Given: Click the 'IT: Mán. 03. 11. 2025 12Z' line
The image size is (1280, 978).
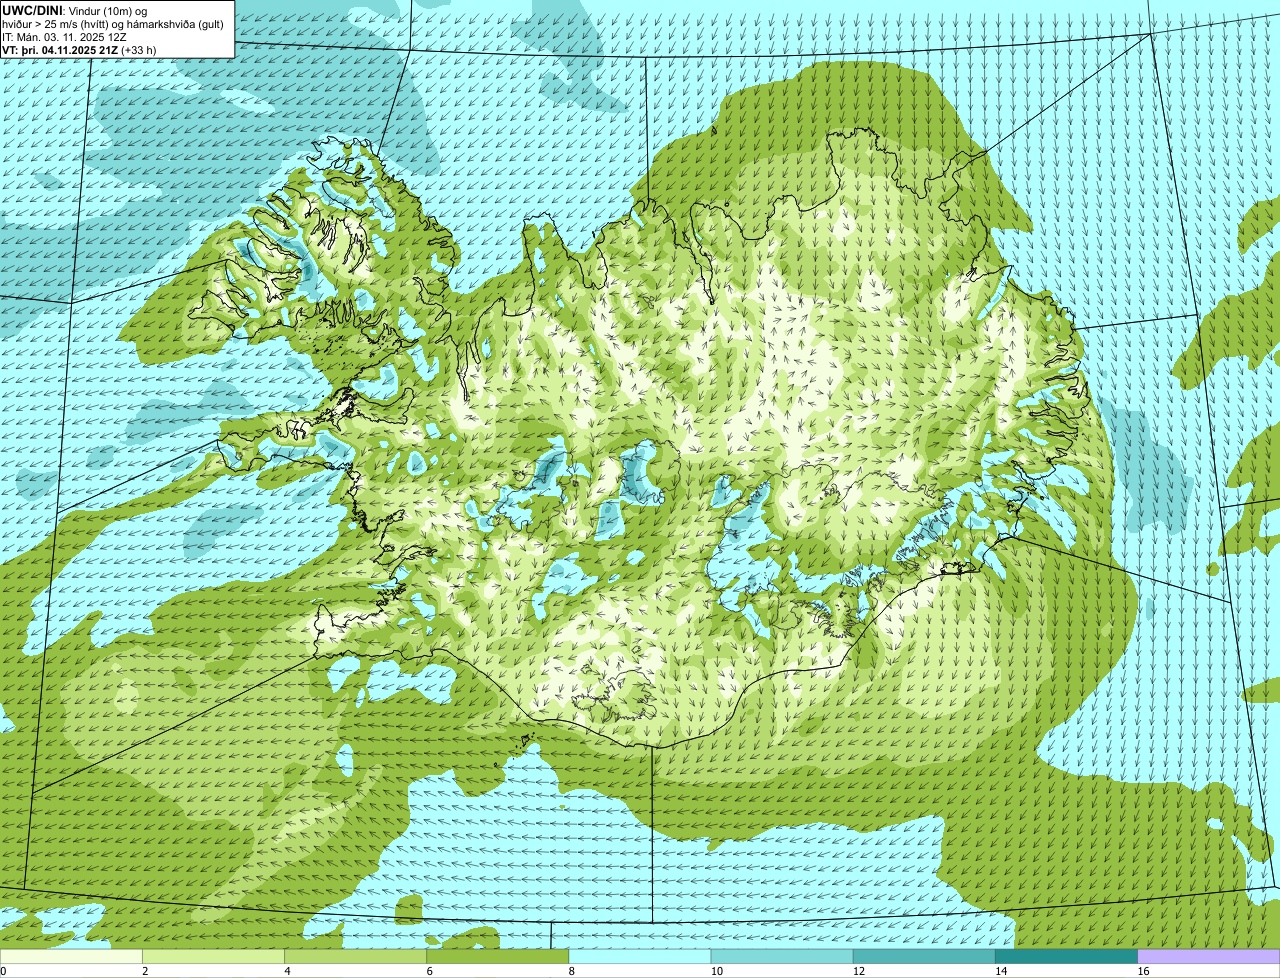Looking at the screenshot, I should [x=64, y=37].
